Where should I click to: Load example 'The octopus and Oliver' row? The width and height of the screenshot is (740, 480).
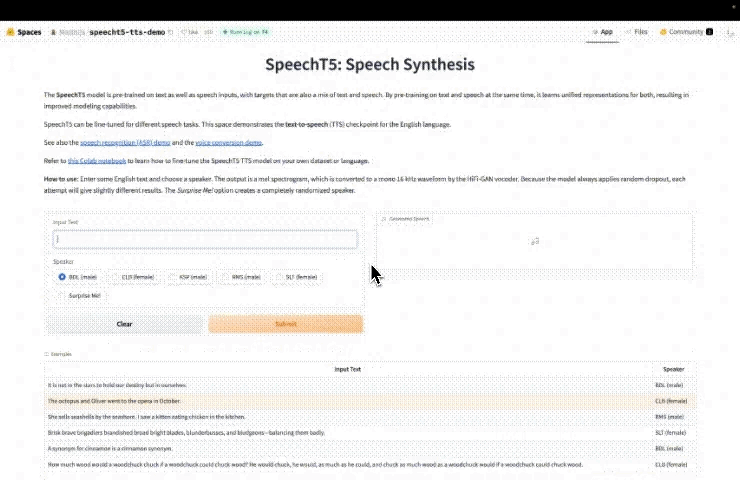[x=370, y=401]
